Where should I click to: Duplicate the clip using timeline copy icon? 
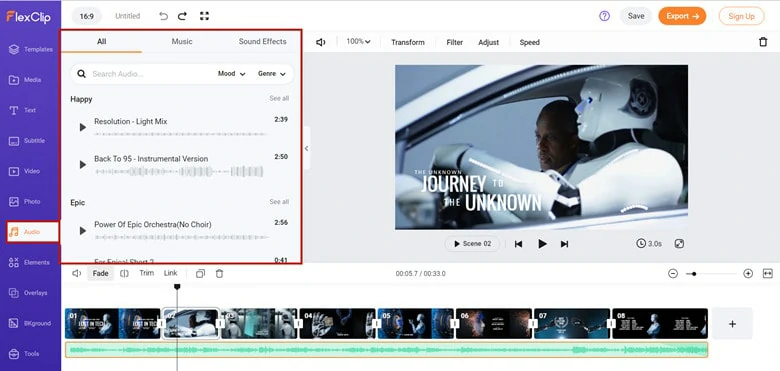(x=200, y=274)
